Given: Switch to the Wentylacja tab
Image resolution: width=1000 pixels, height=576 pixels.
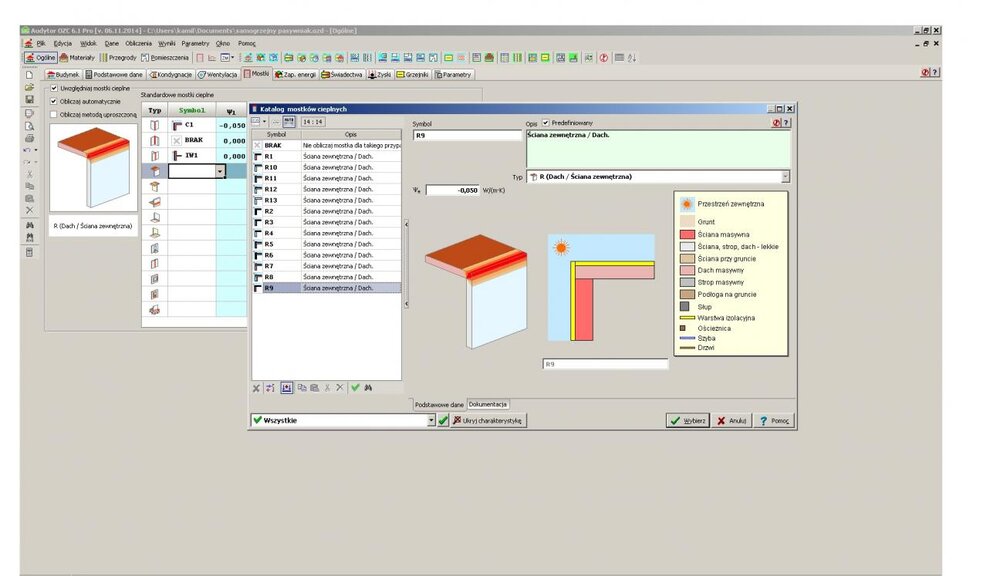Looking at the screenshot, I should [217, 74].
